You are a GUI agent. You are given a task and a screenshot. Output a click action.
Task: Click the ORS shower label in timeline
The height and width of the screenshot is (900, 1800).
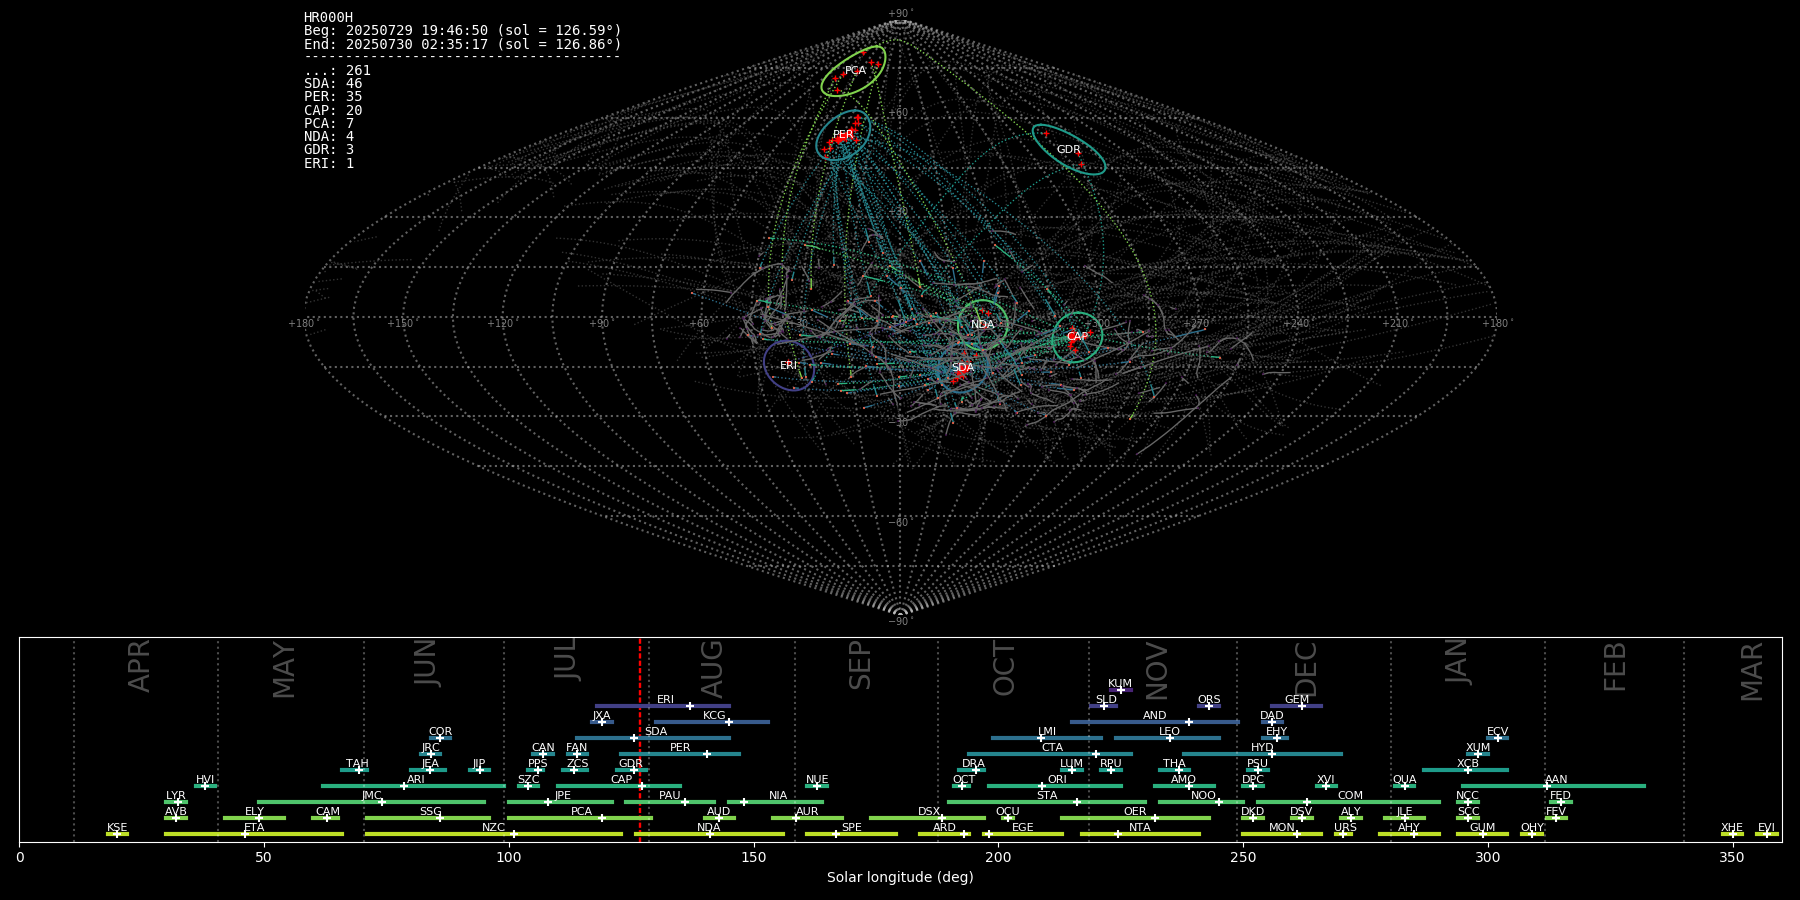1209,700
